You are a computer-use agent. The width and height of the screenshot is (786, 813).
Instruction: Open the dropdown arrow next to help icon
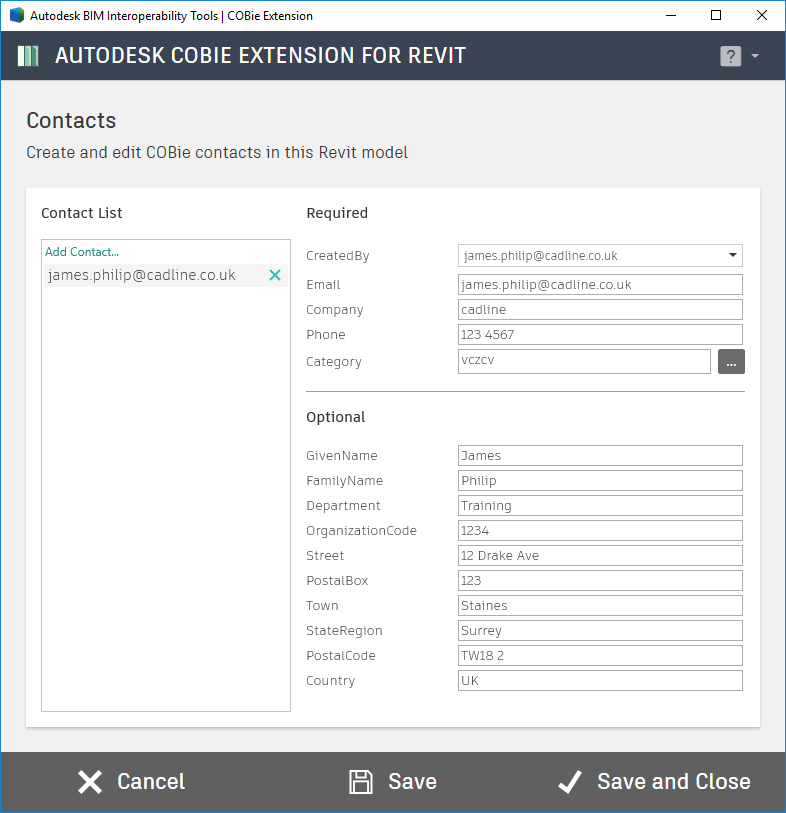[x=755, y=55]
